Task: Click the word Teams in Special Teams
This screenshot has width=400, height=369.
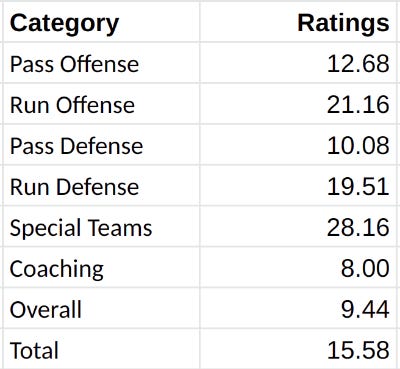Action: click(120, 228)
